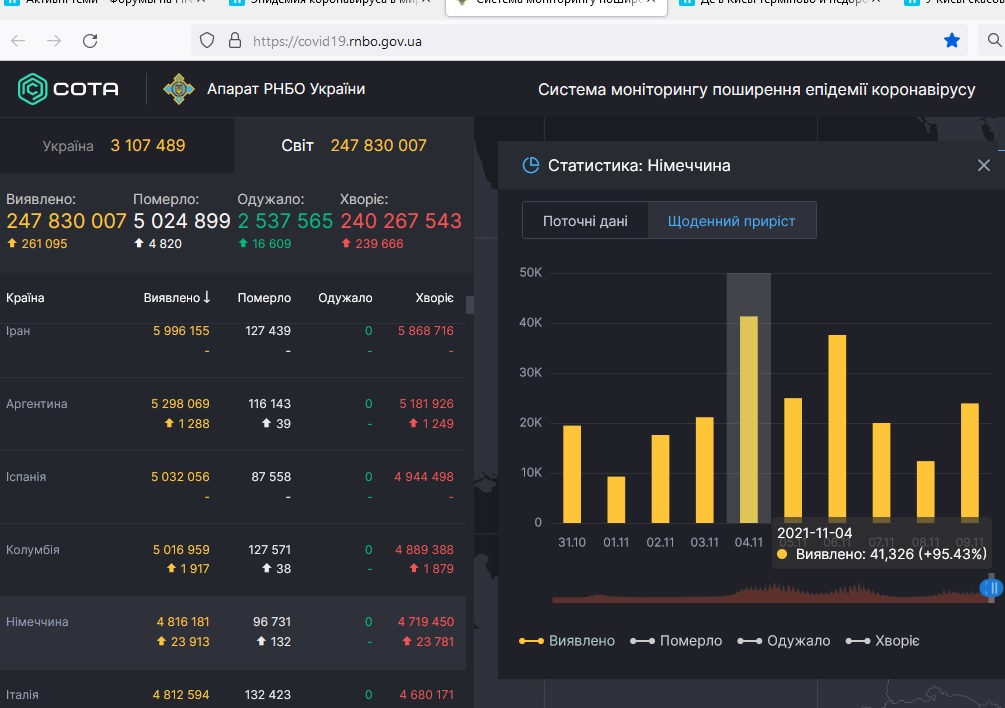This screenshot has width=1005, height=708.
Task: Click the site security lock icon
Action: tap(235, 41)
